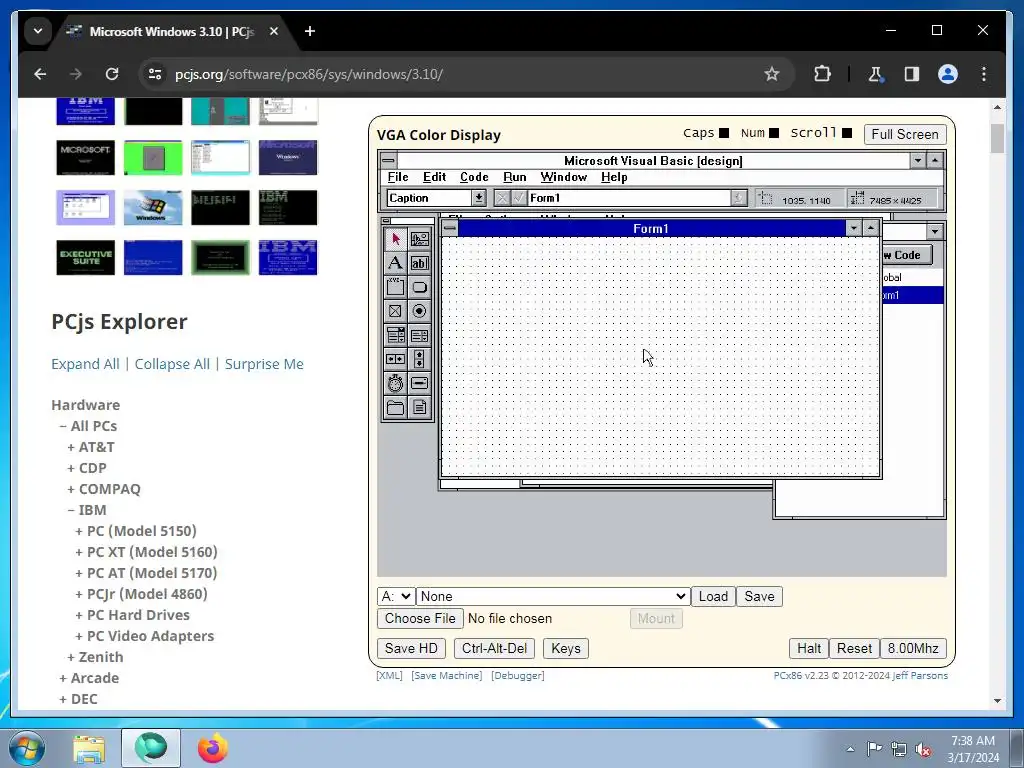Select the File List Box tool
This screenshot has height=768, width=1024.
419,408
